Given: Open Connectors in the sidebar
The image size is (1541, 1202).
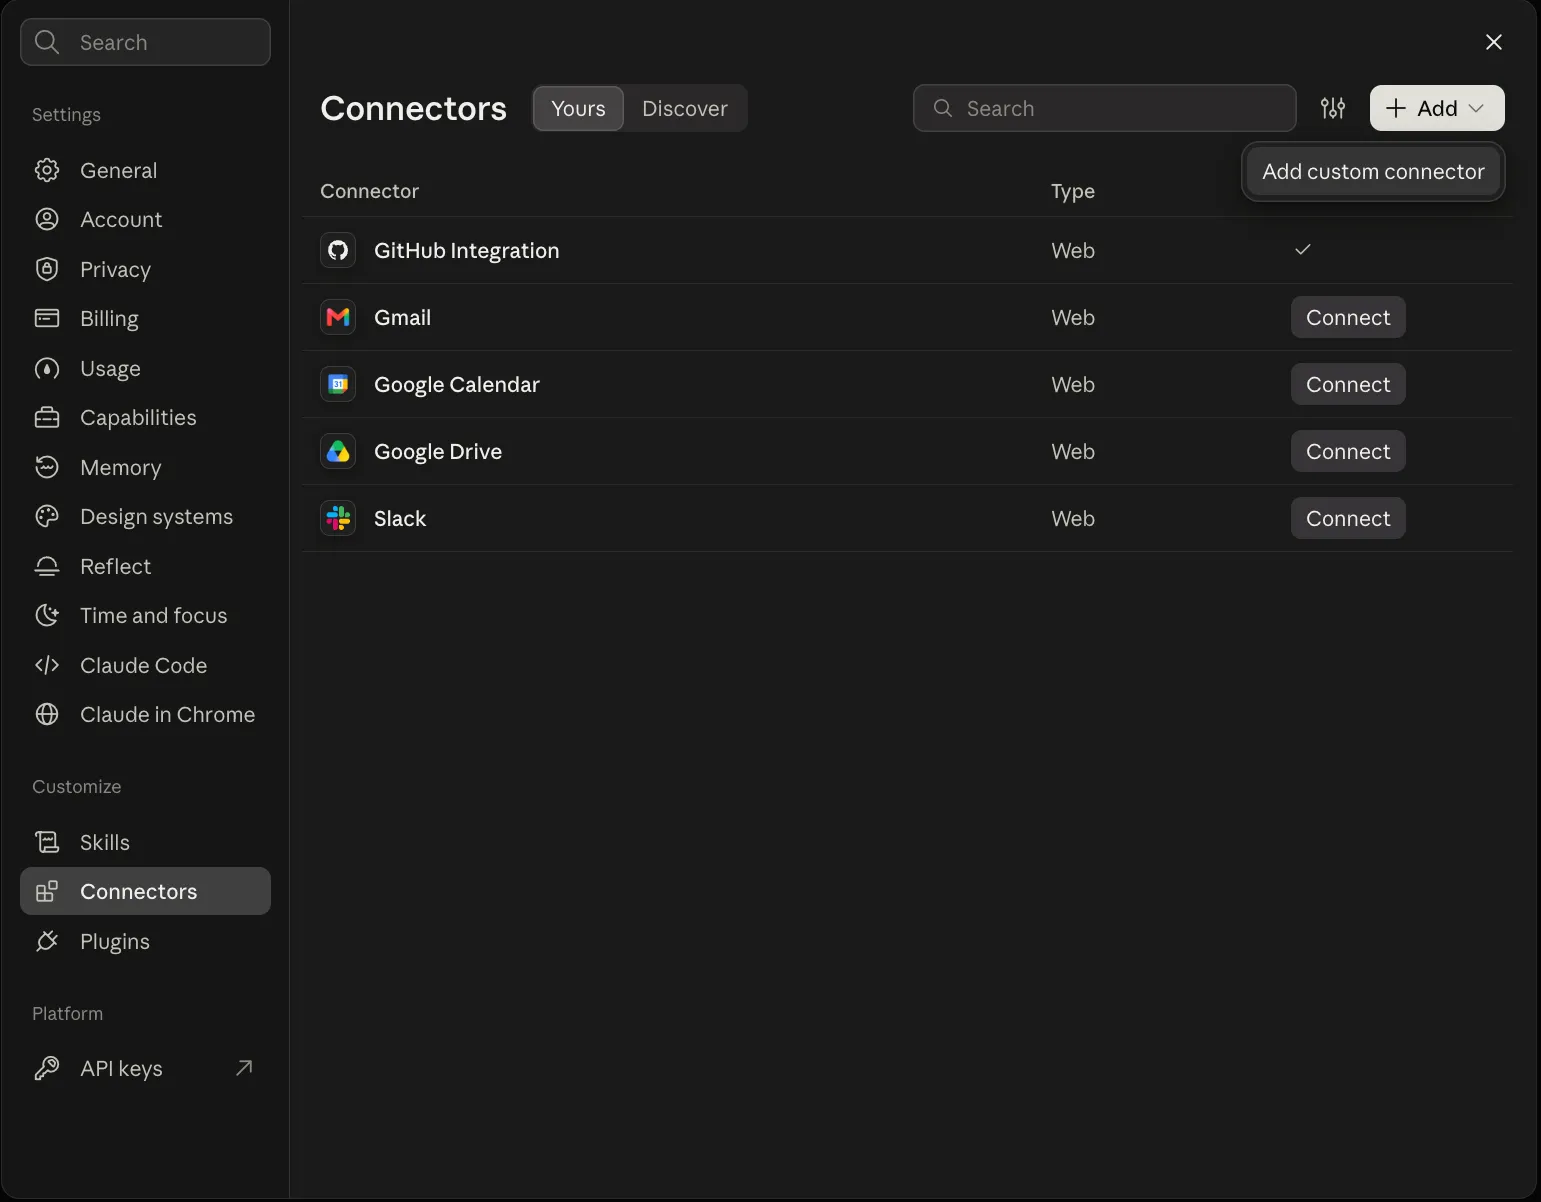Looking at the screenshot, I should tap(145, 891).
